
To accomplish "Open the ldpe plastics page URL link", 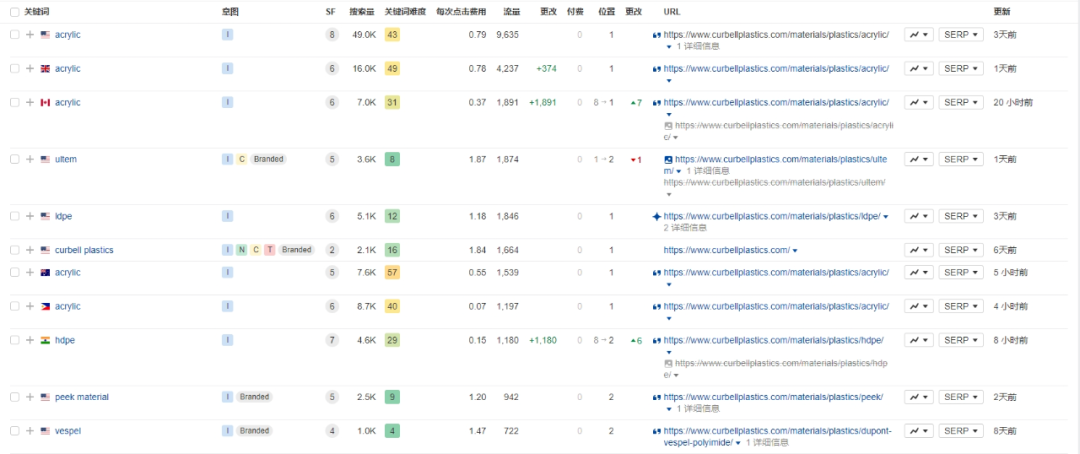I will click(x=771, y=216).
